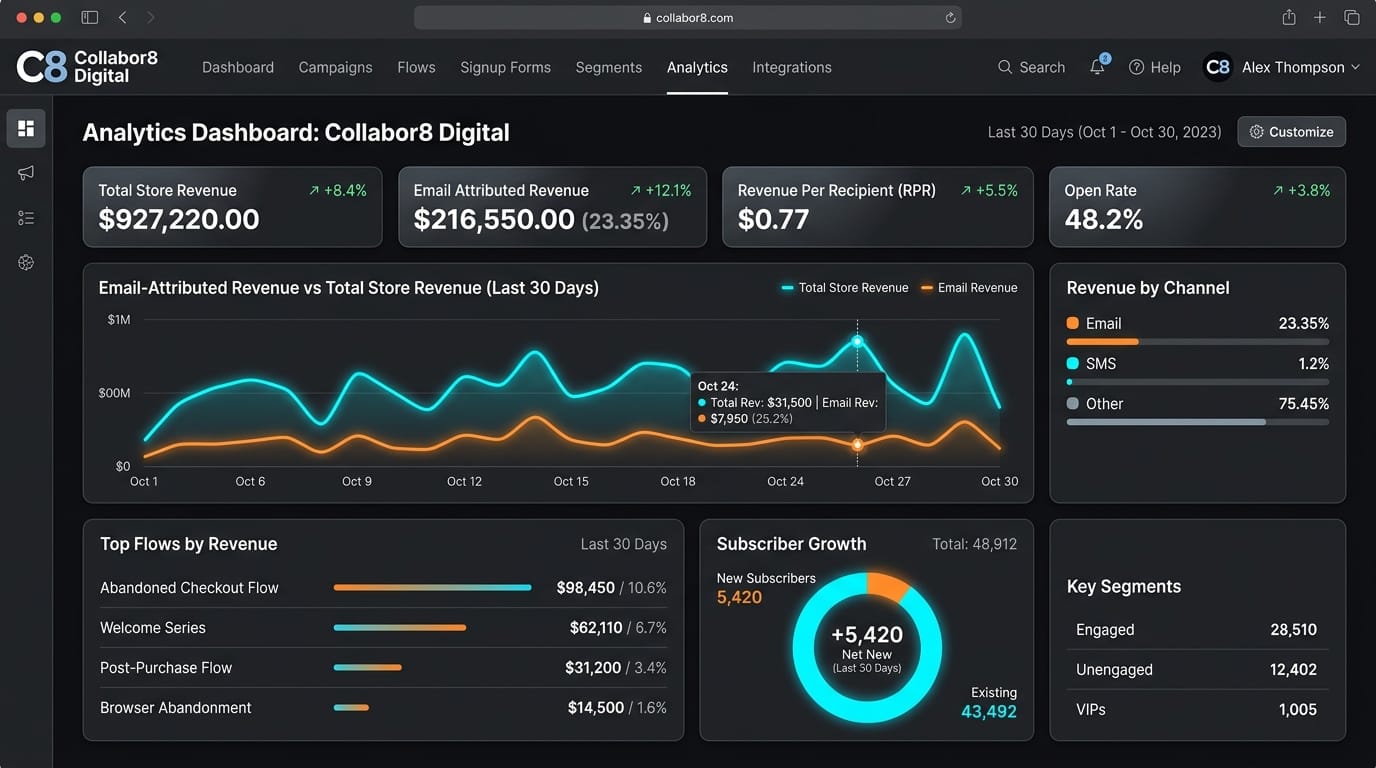
Task: Open the checklist sidebar icon
Action: click(x=26, y=218)
